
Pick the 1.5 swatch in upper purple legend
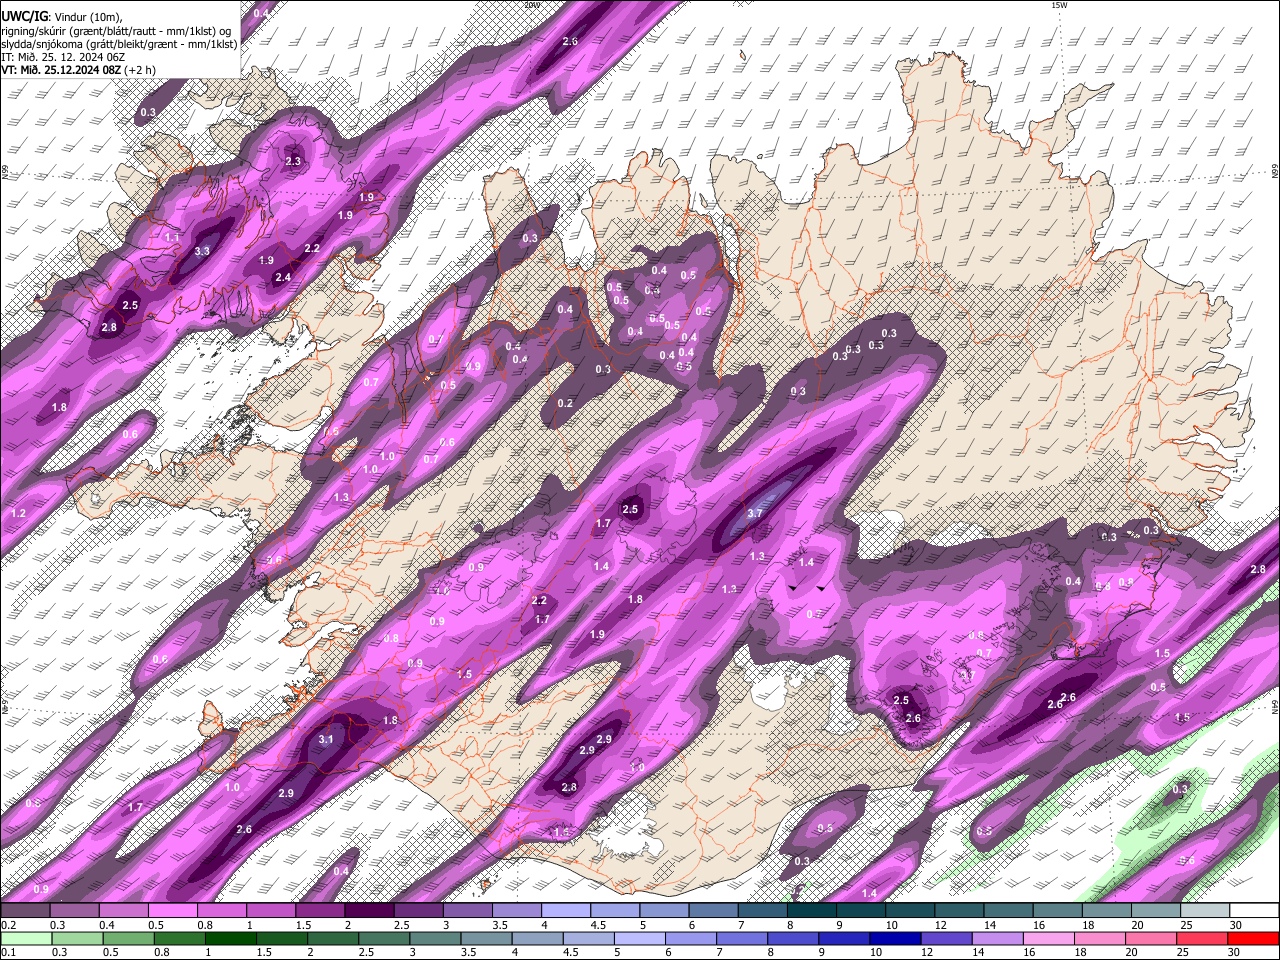tap(319, 911)
